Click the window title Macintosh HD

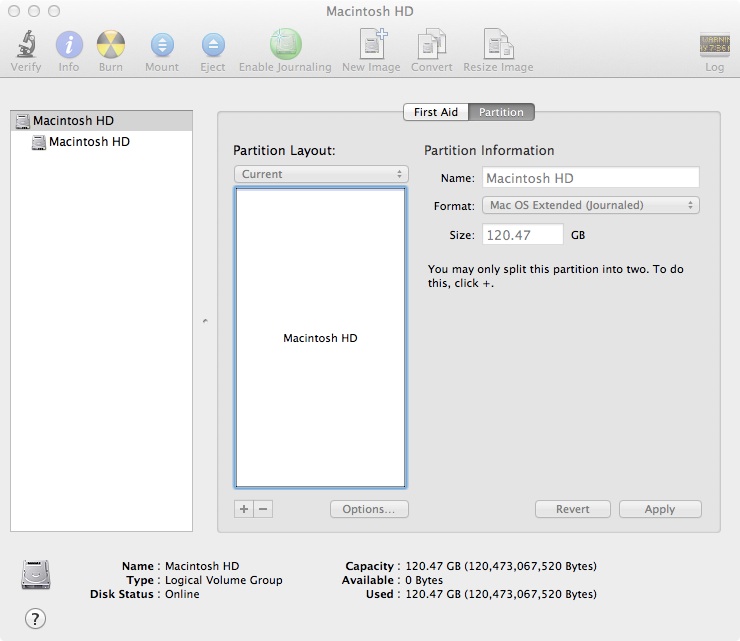[x=370, y=11]
